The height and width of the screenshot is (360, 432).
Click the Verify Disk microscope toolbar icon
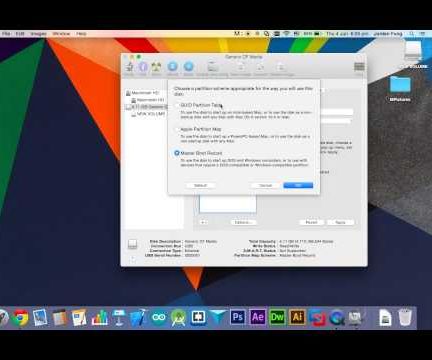tap(129, 67)
